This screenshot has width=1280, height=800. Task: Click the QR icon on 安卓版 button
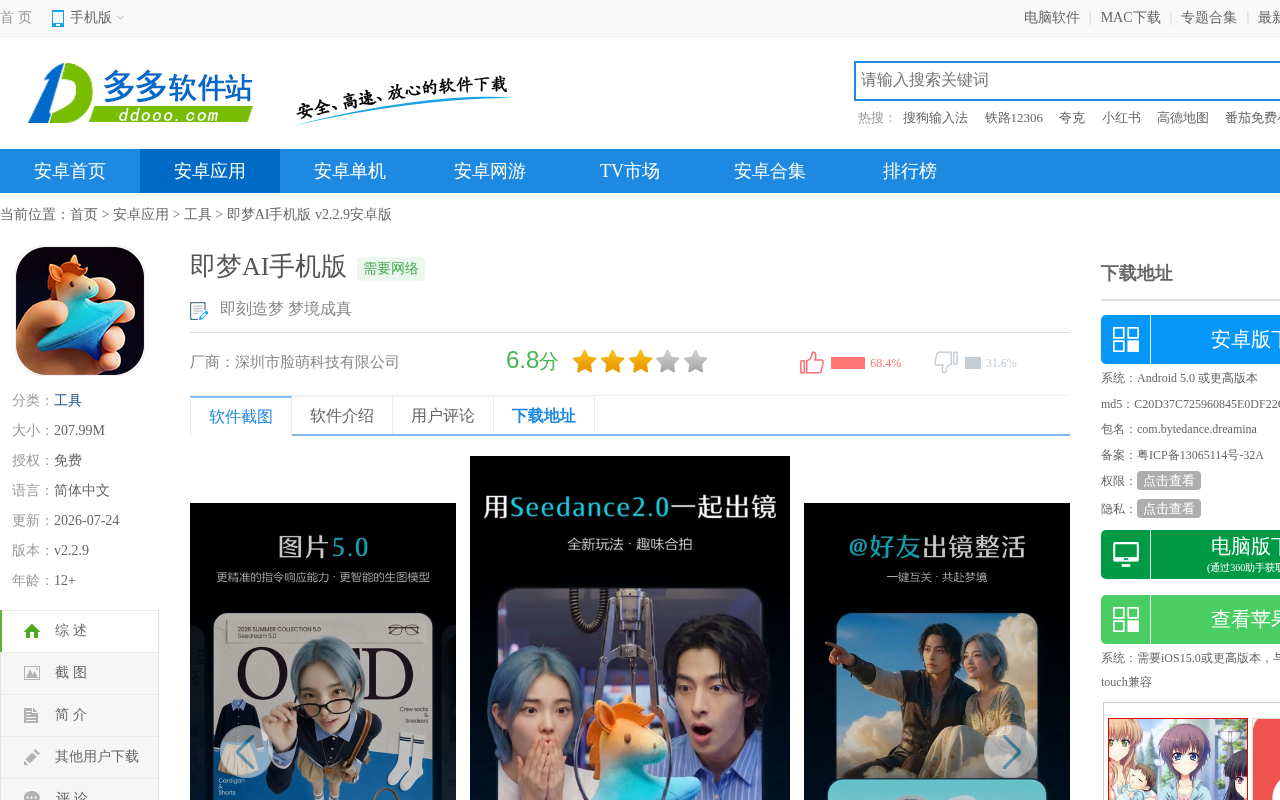(x=1126, y=340)
